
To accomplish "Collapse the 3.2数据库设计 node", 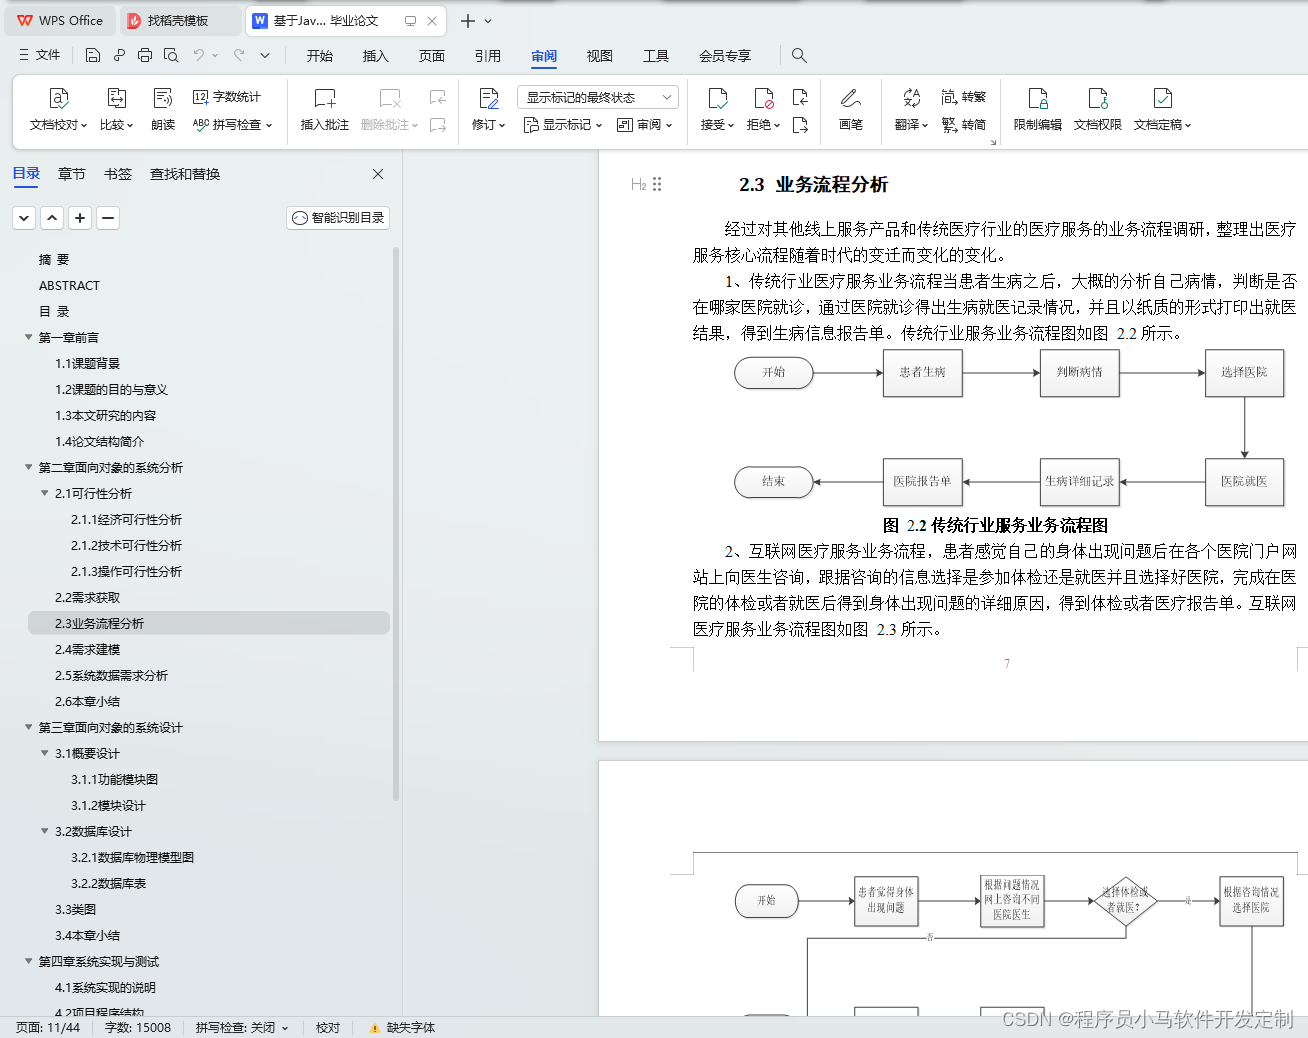I will 45,831.
